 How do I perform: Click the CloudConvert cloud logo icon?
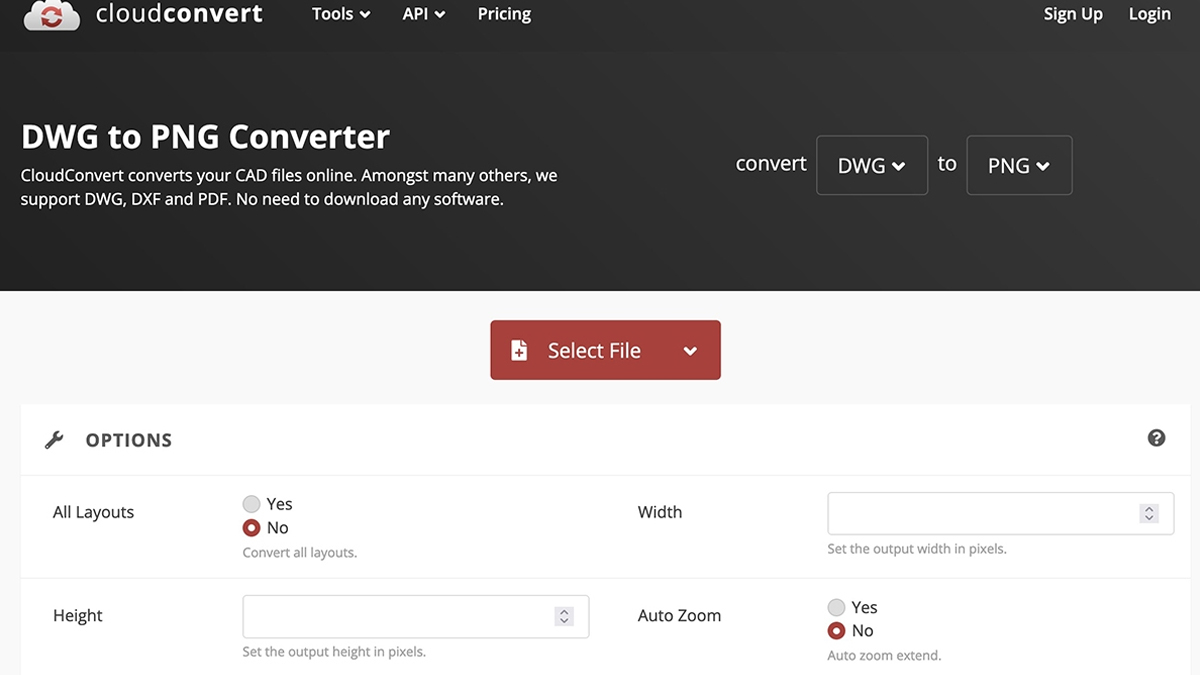(x=51, y=14)
